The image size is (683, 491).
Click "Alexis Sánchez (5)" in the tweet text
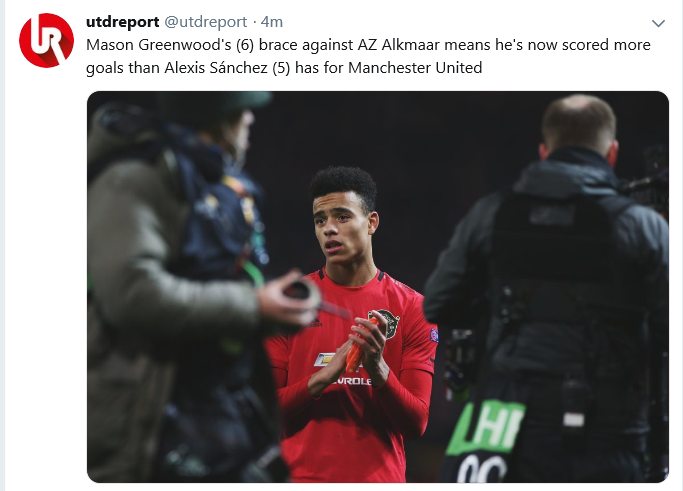click(227, 68)
